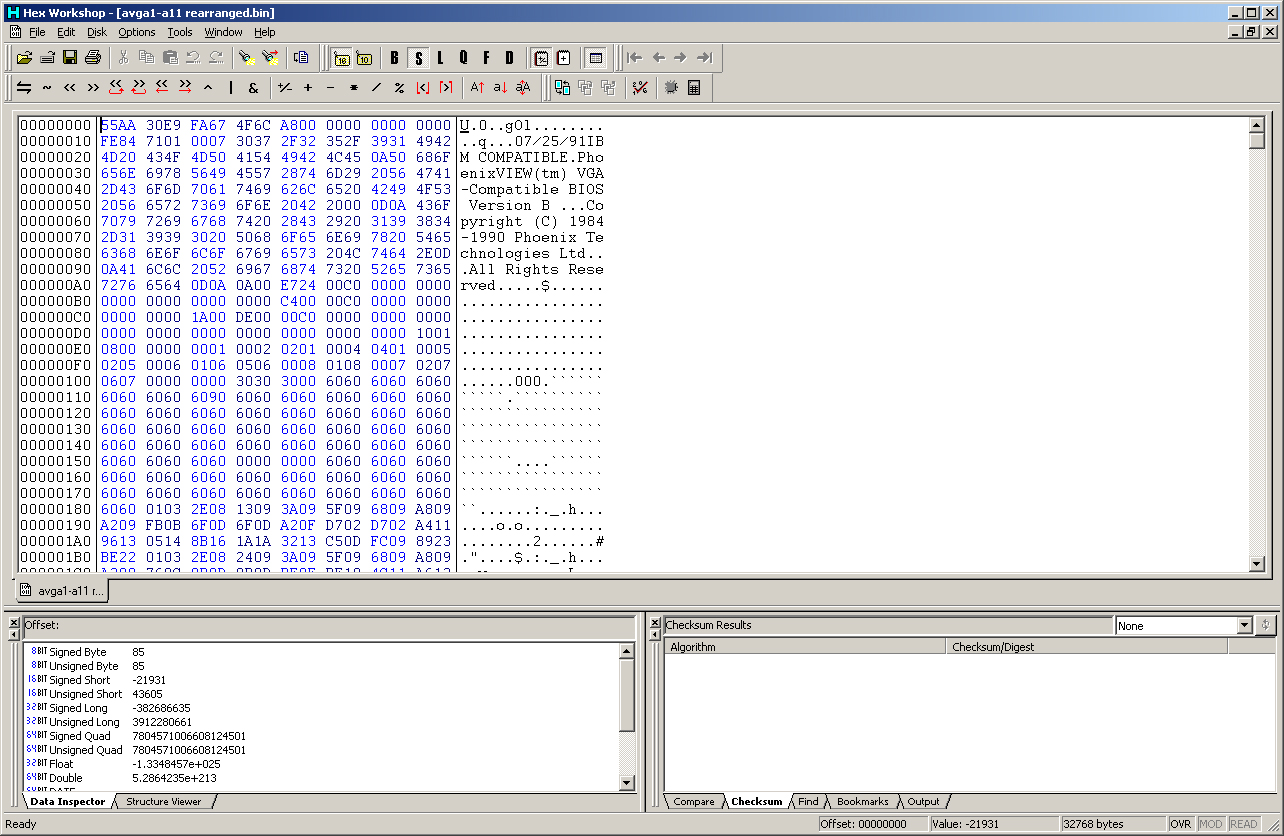
Task: Toggle hexadecimal (16) offset display
Action: tap(341, 58)
